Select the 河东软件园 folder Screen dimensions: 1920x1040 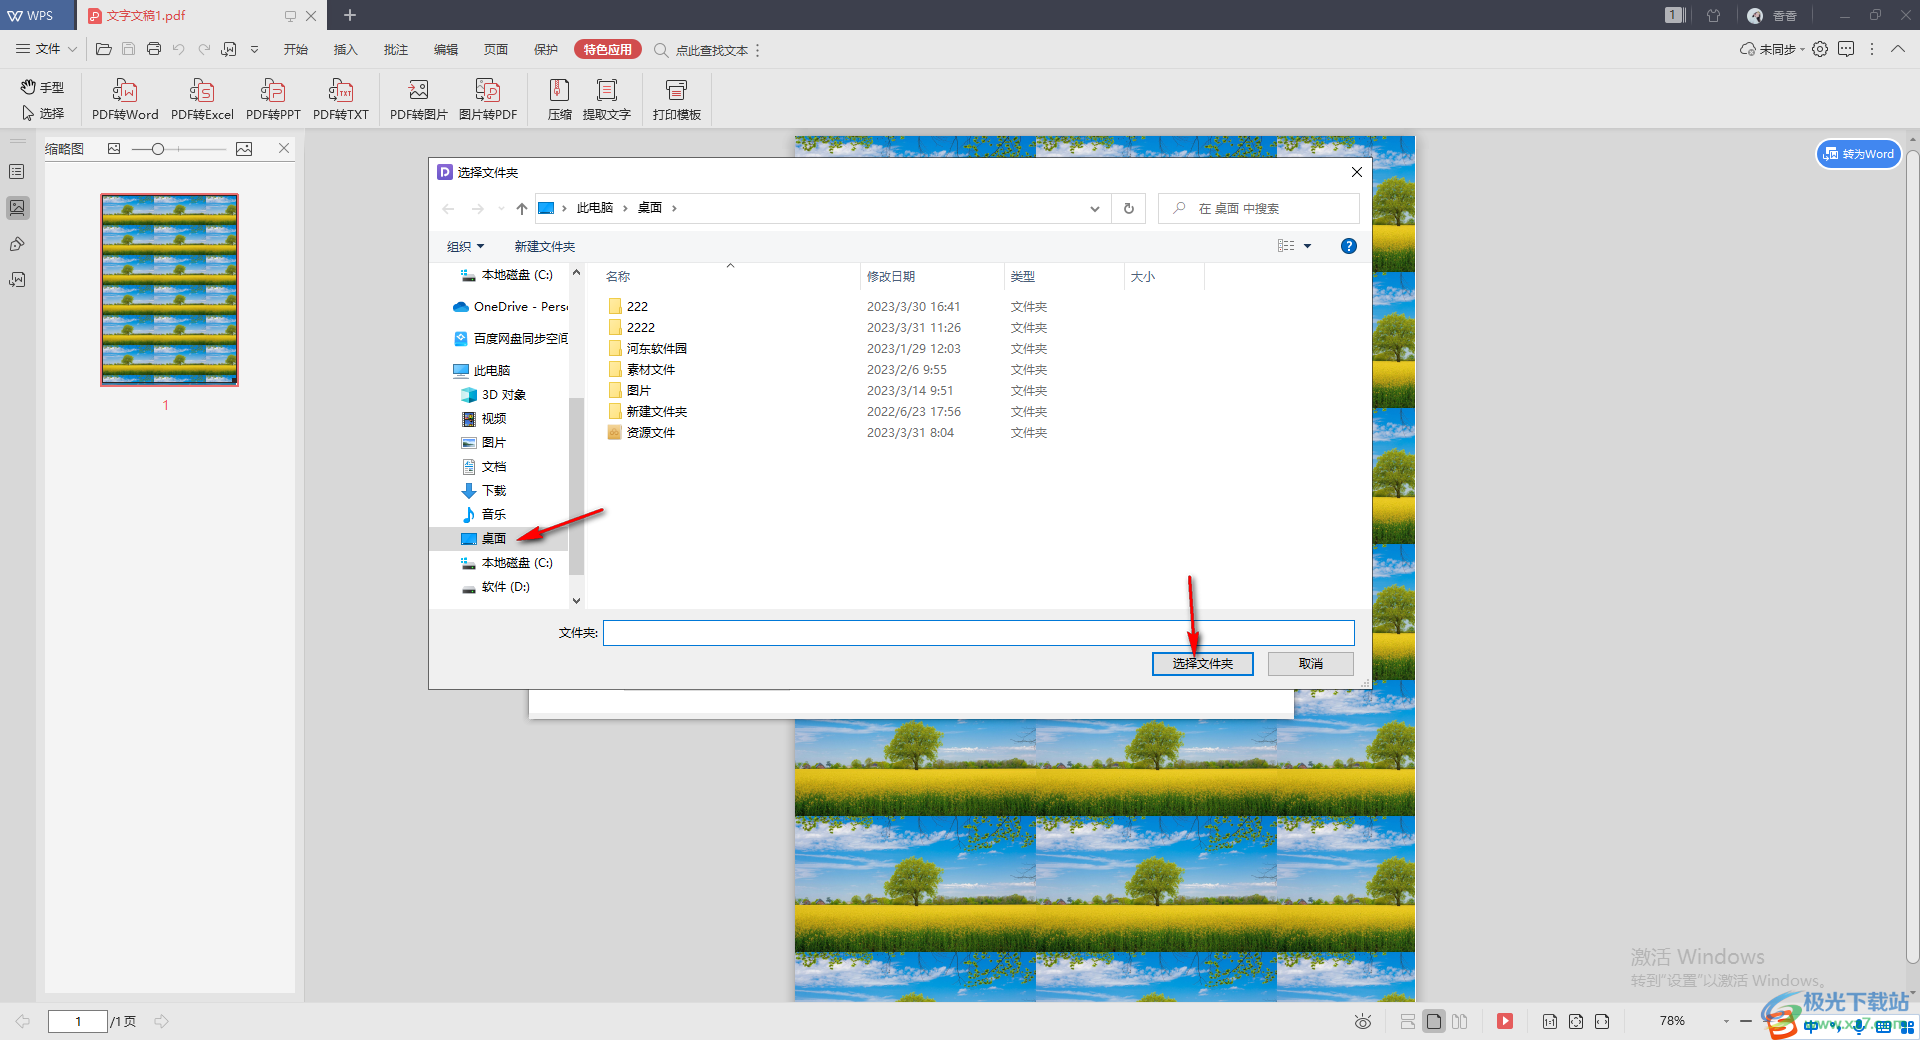tap(657, 349)
